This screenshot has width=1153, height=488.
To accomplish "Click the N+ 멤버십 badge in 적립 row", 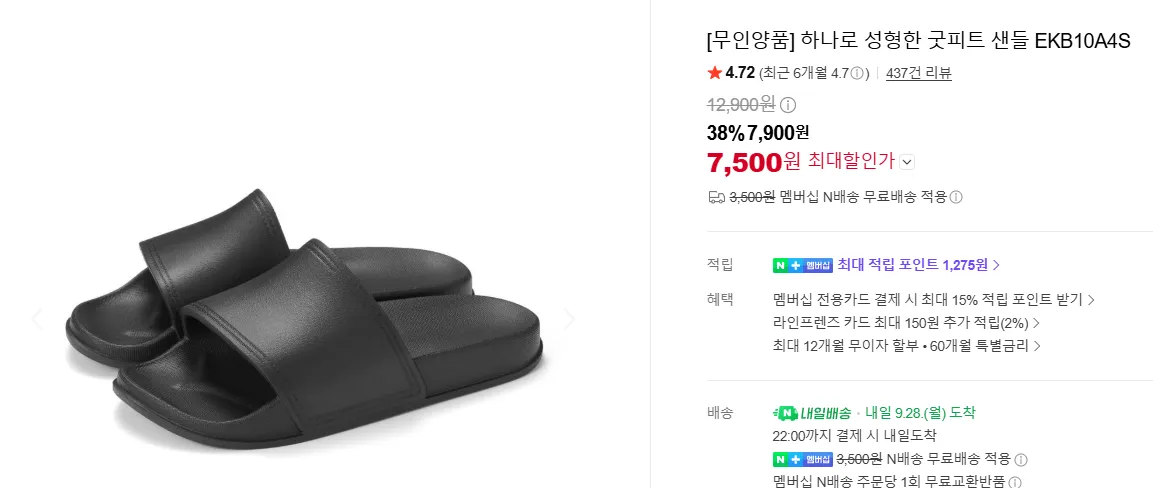I will [x=802, y=265].
